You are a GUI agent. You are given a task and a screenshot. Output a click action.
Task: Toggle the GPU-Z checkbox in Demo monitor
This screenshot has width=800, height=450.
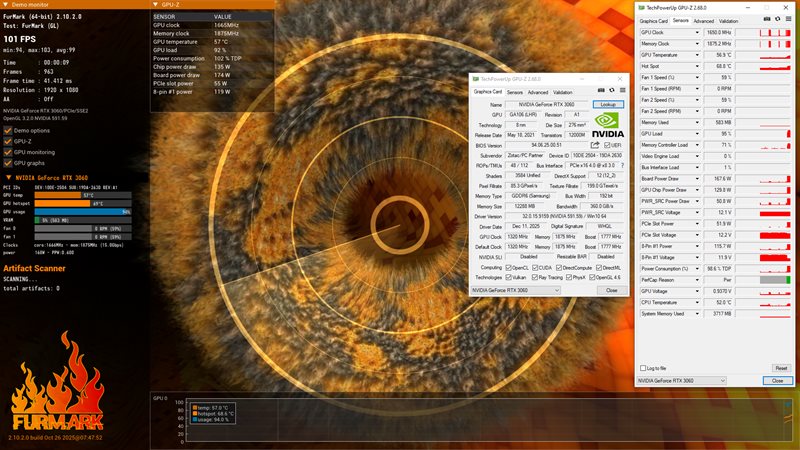click(x=8, y=141)
